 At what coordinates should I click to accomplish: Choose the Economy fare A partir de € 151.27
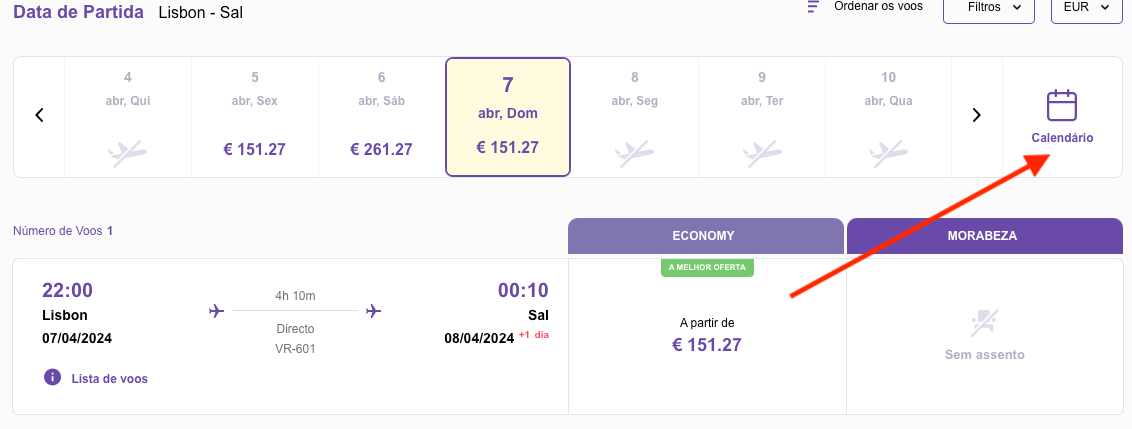707,337
